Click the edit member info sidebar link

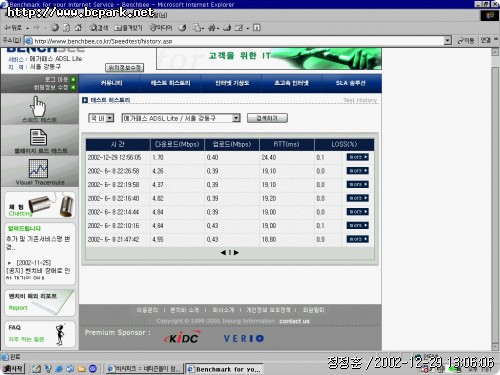54,87
